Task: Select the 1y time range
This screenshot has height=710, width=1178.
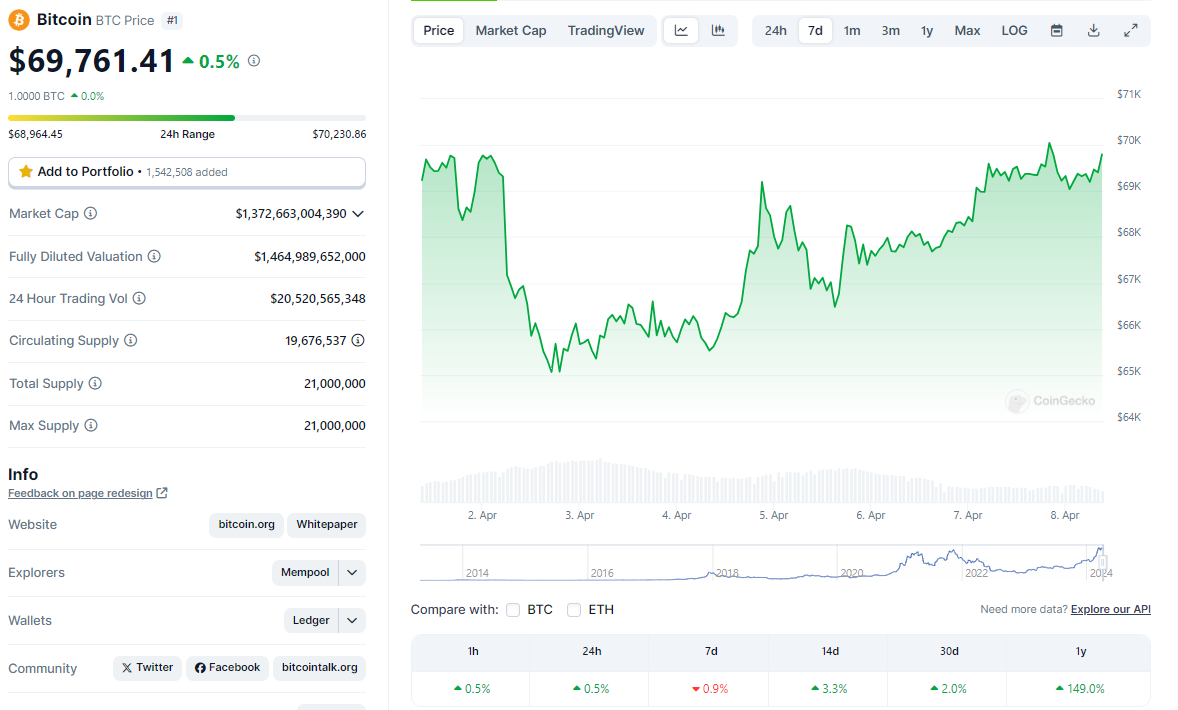Action: 927,31
